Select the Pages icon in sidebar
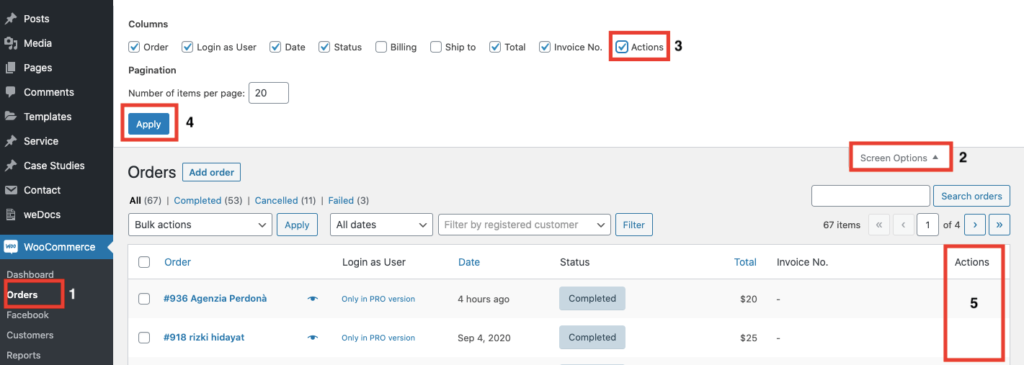Viewport: 1024px width, 365px height. pyautogui.click(x=10, y=68)
